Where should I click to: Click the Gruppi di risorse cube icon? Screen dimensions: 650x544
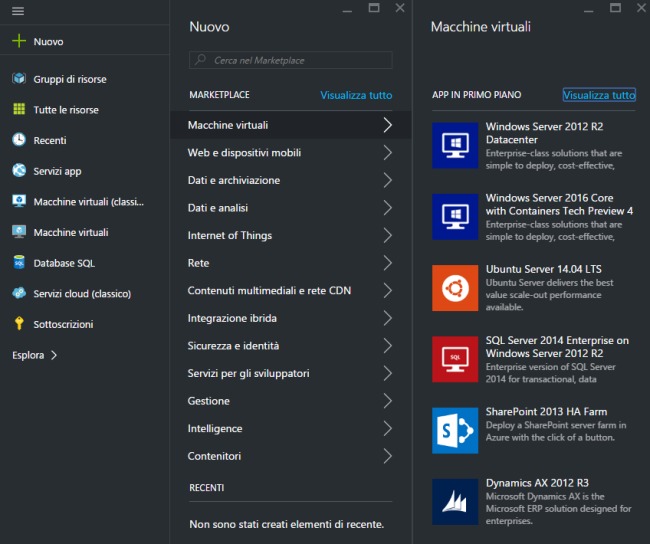19,78
